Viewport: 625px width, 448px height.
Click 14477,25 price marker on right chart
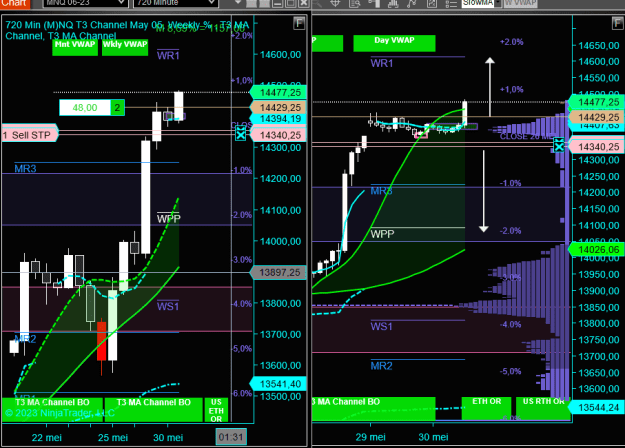(x=596, y=102)
